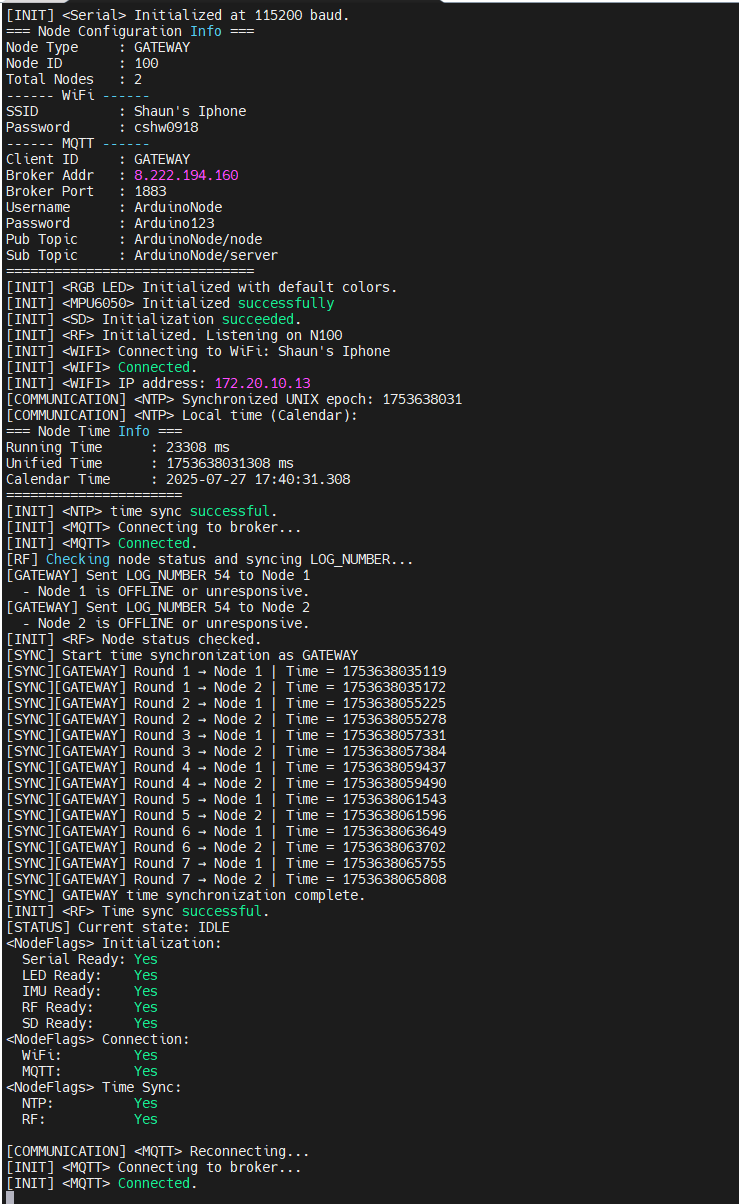The image size is (739, 1204).
Task: Click the Serial initialized at 115200 baud line
Action: click(178, 15)
